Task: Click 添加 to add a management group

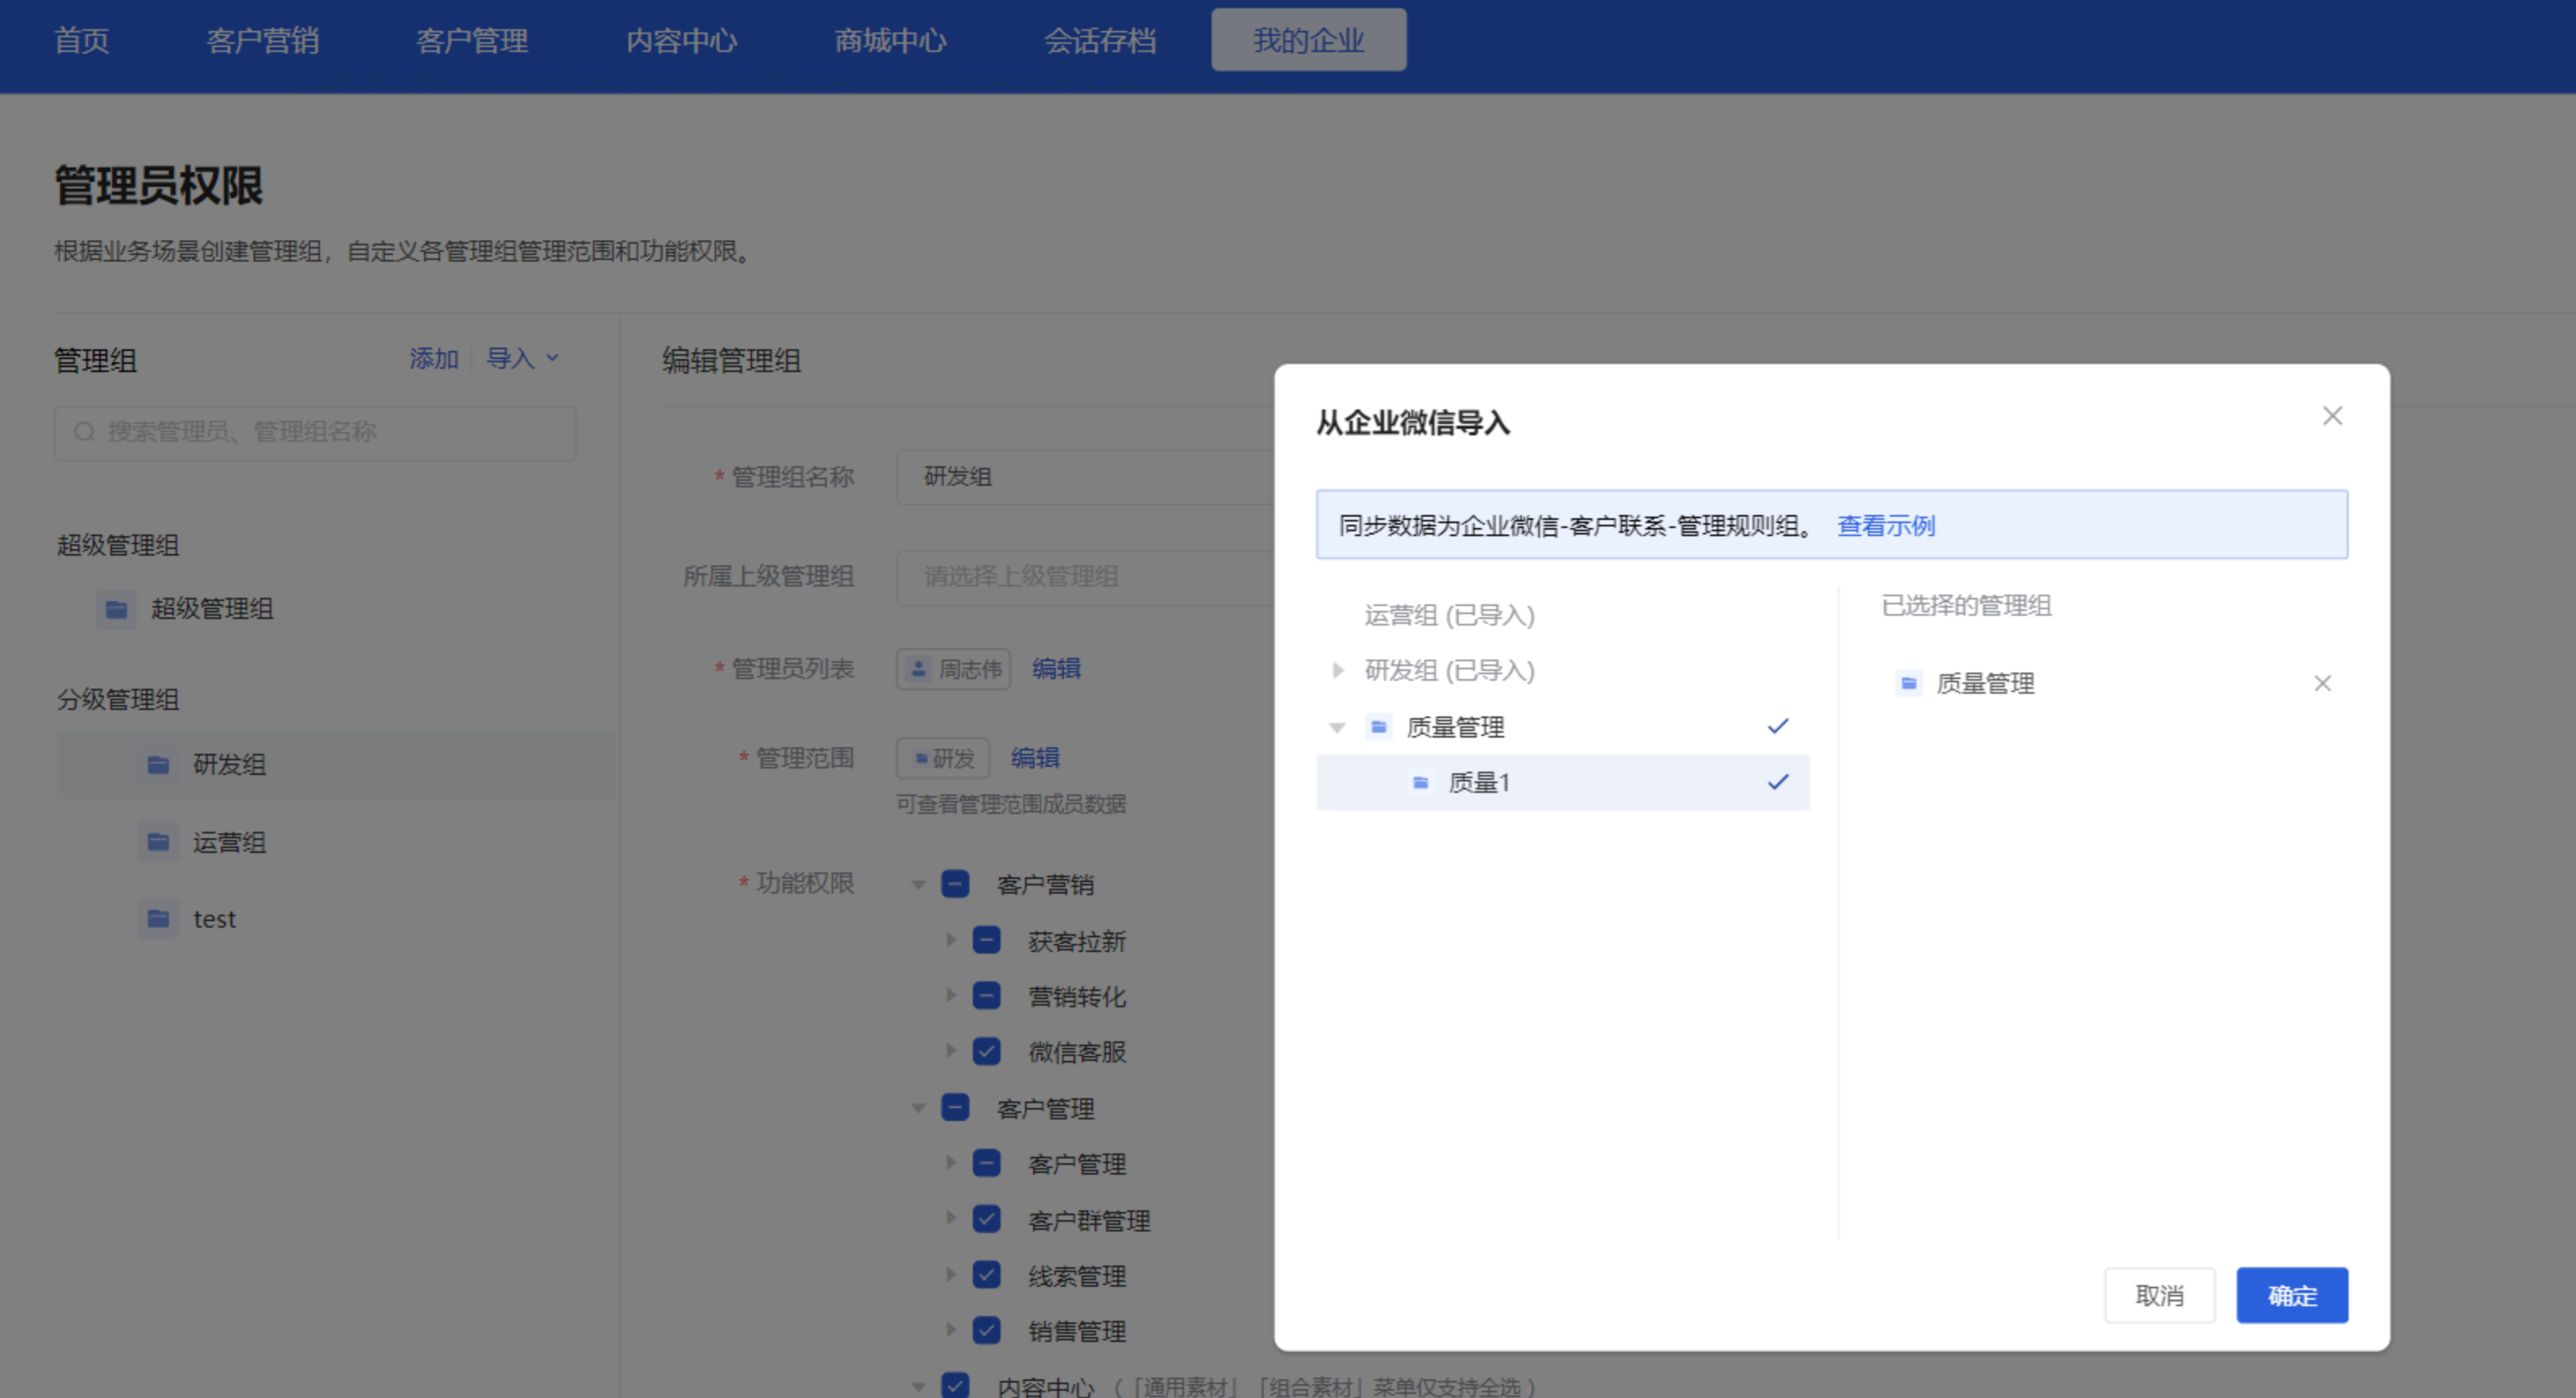Action: [x=434, y=359]
